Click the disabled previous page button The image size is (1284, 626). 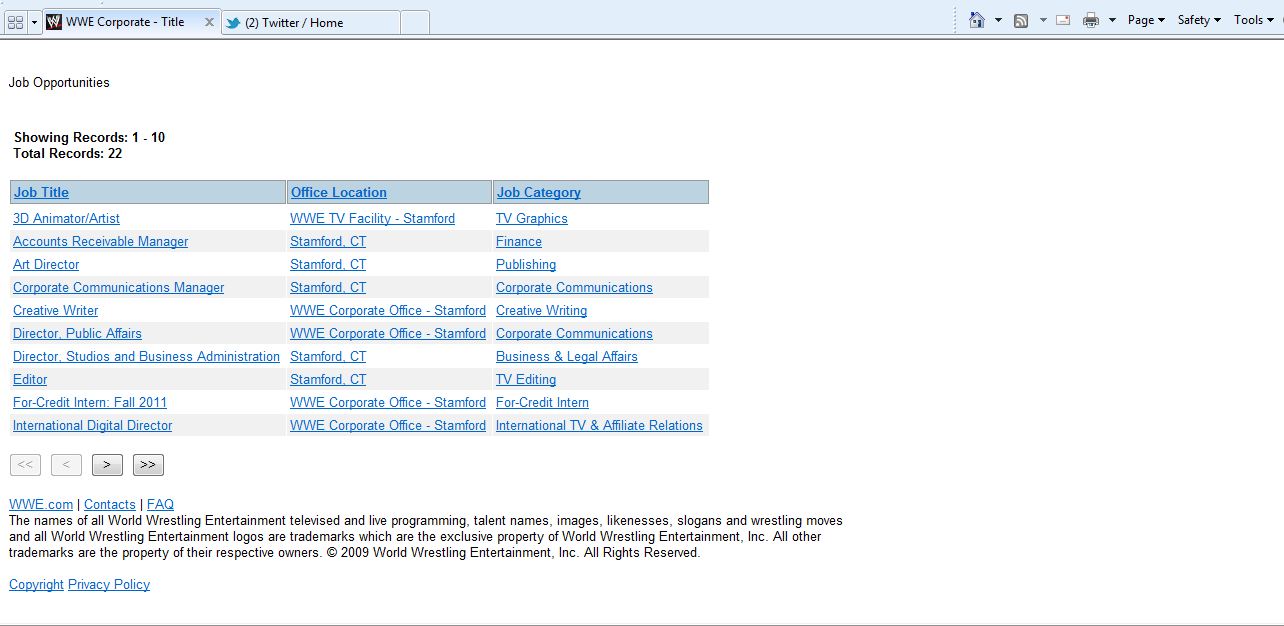pyautogui.click(x=66, y=465)
